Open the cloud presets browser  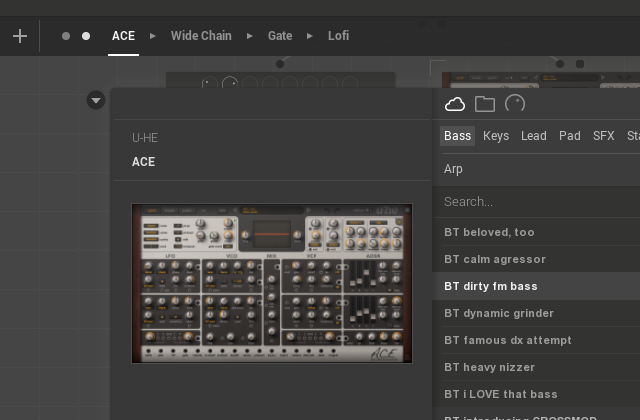[x=455, y=104]
